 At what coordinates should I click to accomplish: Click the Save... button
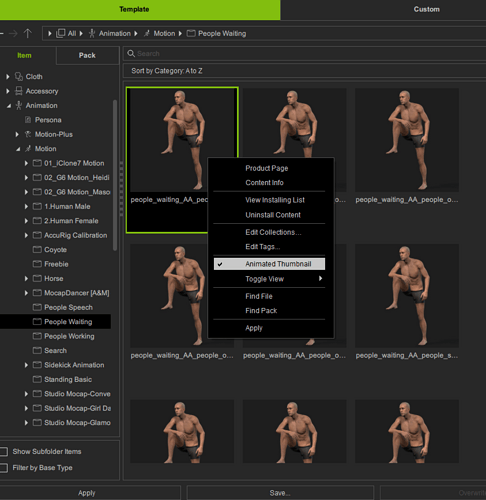pyautogui.click(x=280, y=493)
